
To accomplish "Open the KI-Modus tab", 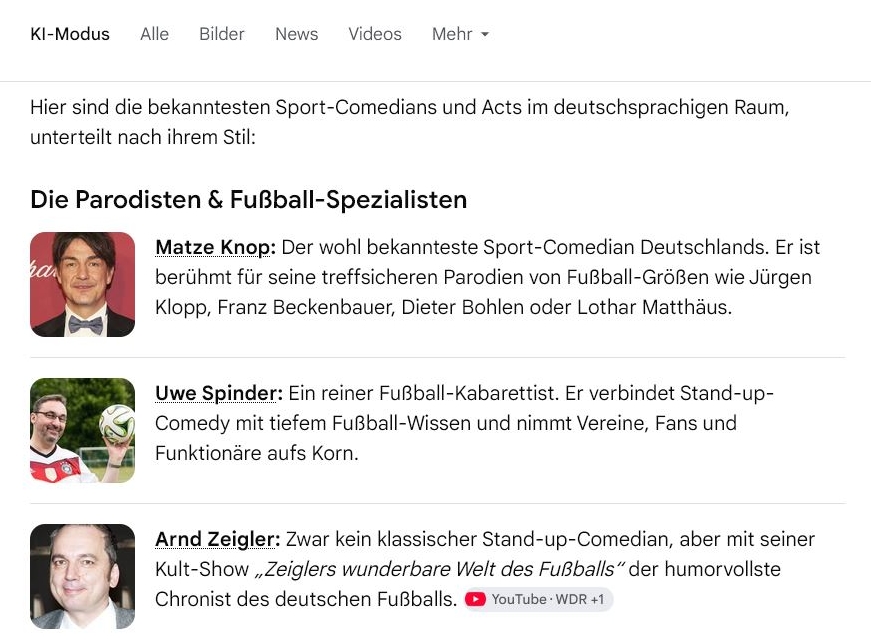I will click(x=70, y=34).
